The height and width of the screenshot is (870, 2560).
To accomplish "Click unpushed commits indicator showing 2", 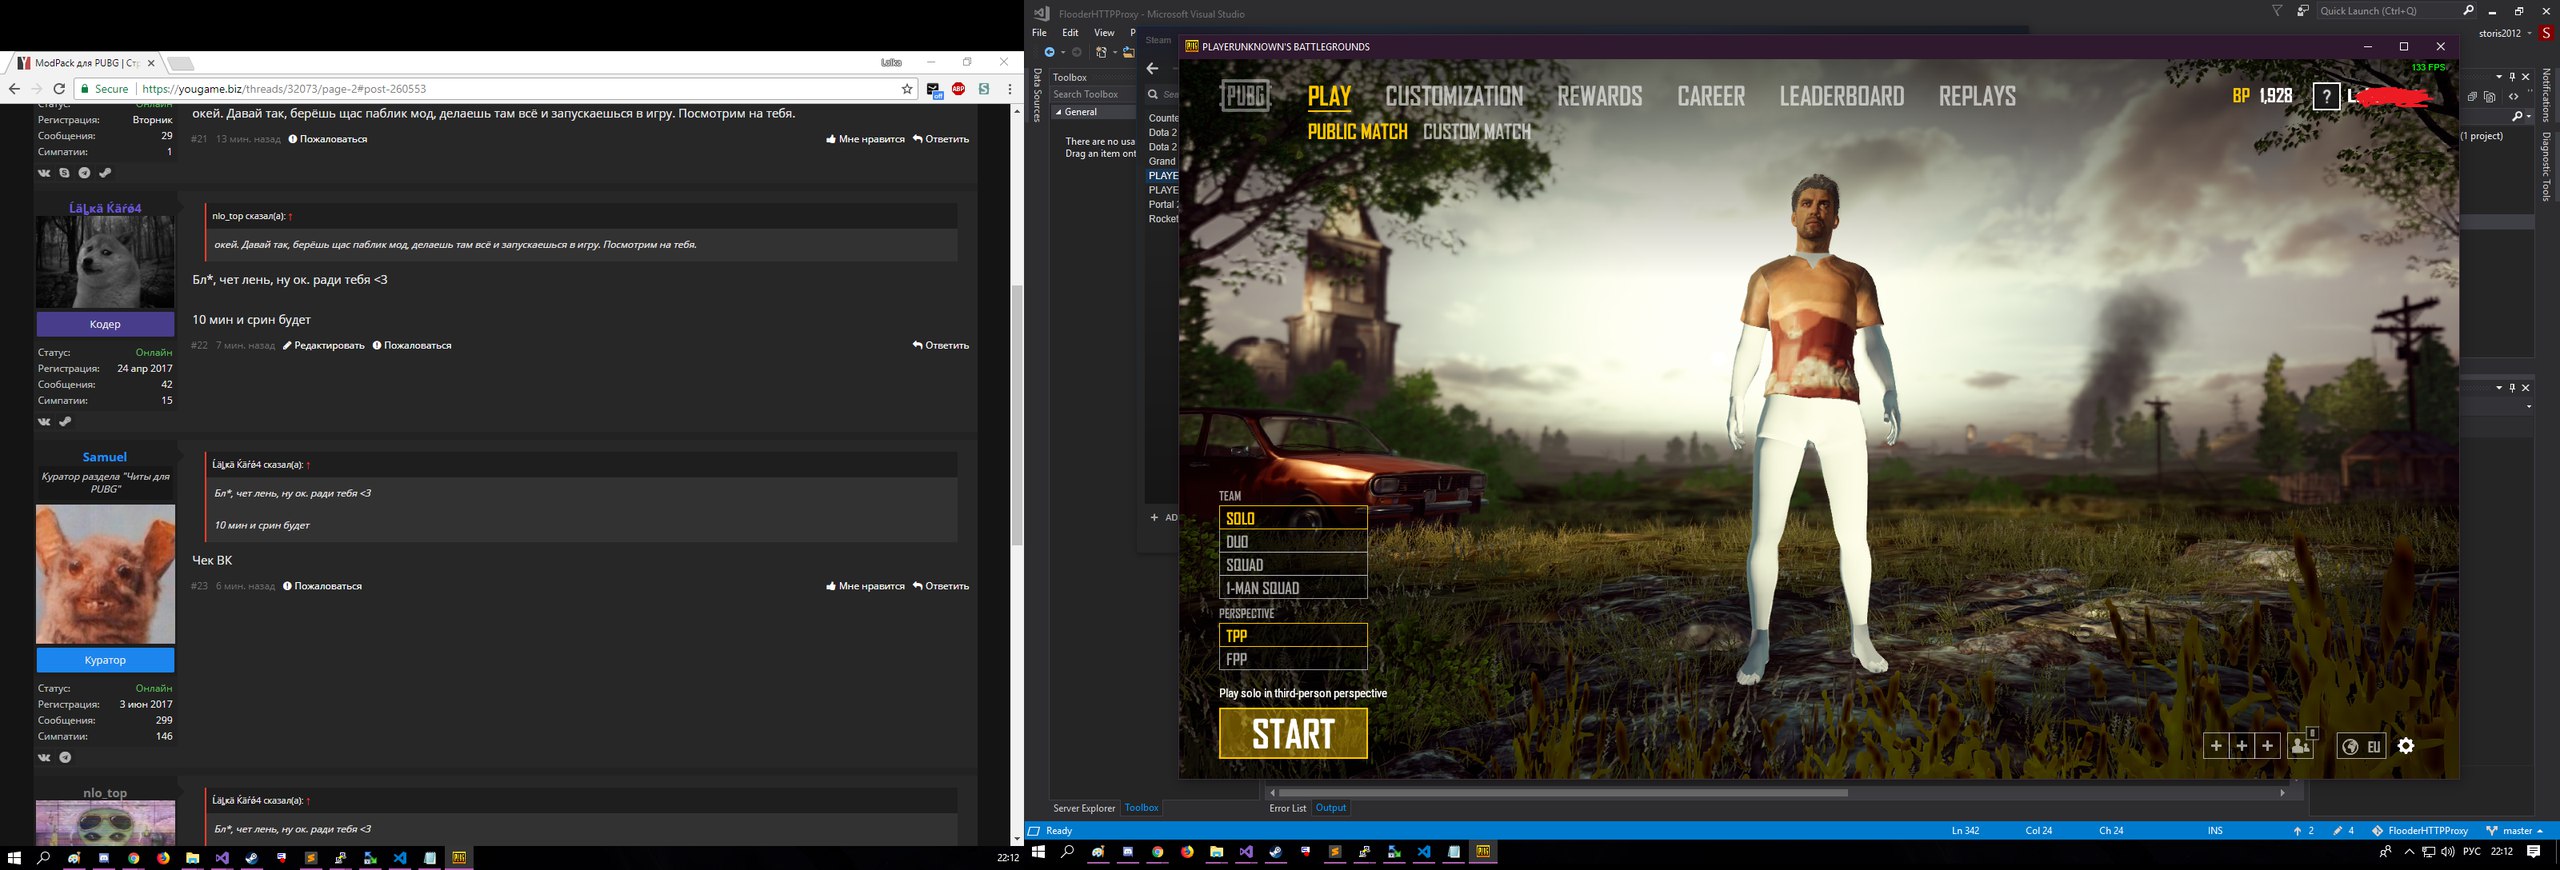I will click(2304, 831).
